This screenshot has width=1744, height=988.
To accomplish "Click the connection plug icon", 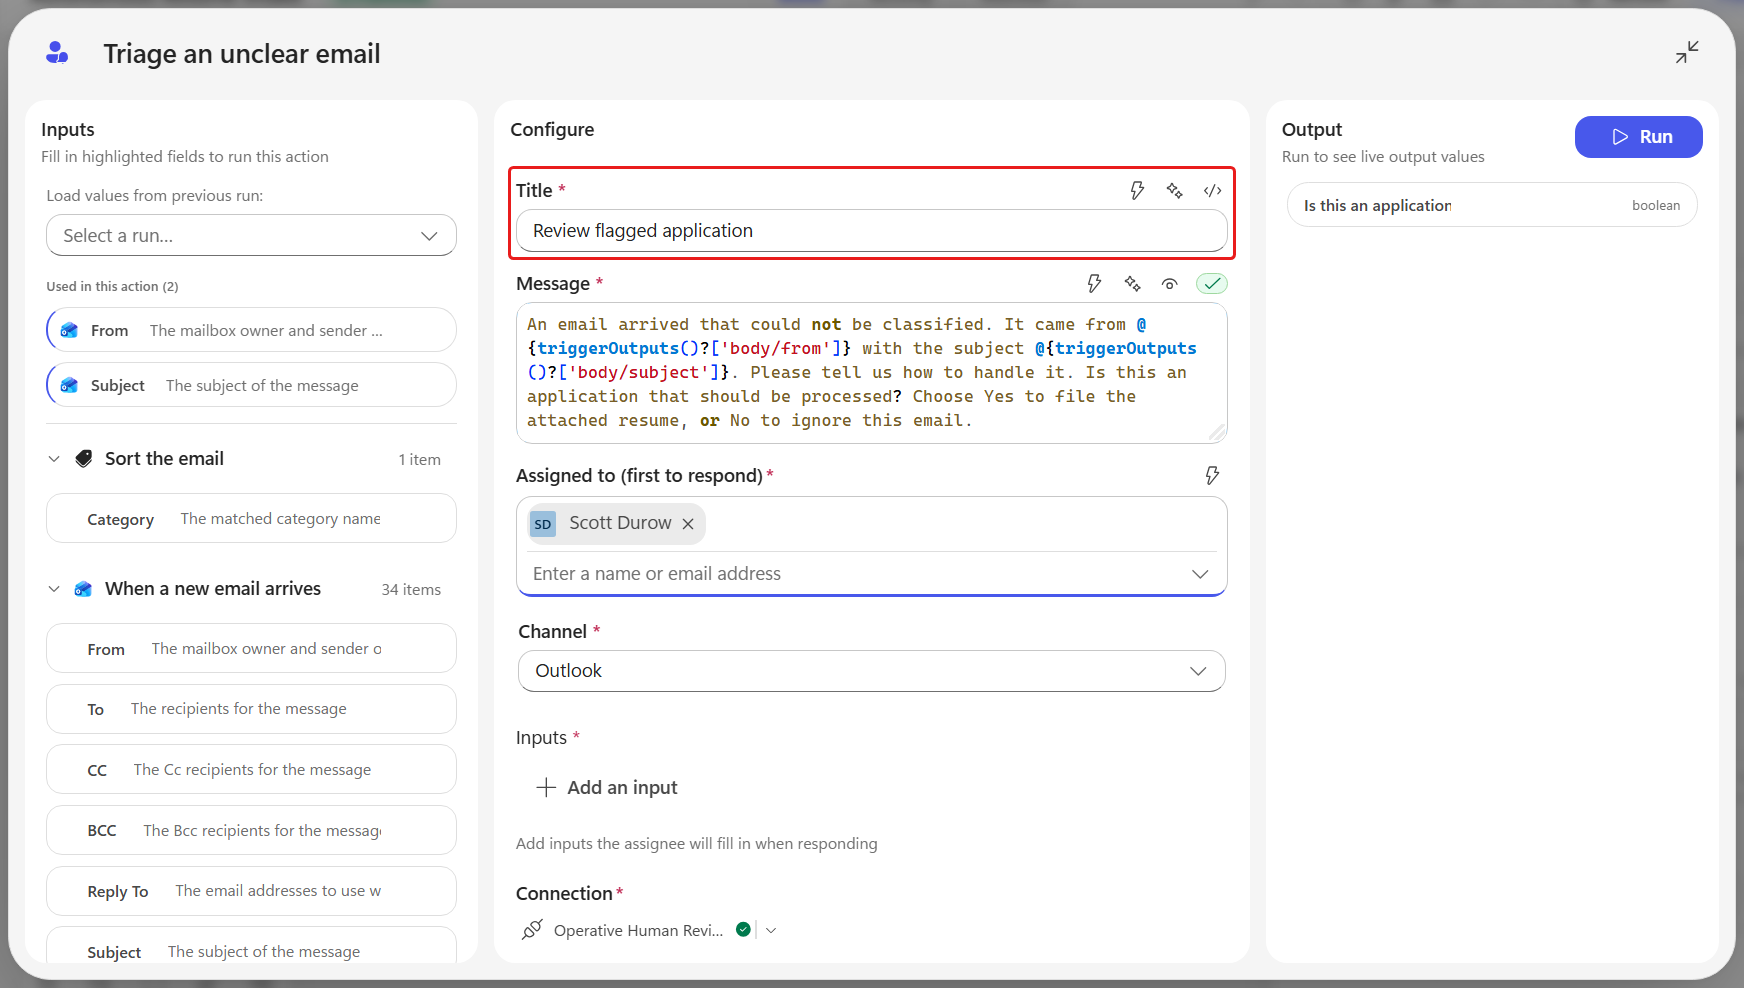I will (x=532, y=930).
